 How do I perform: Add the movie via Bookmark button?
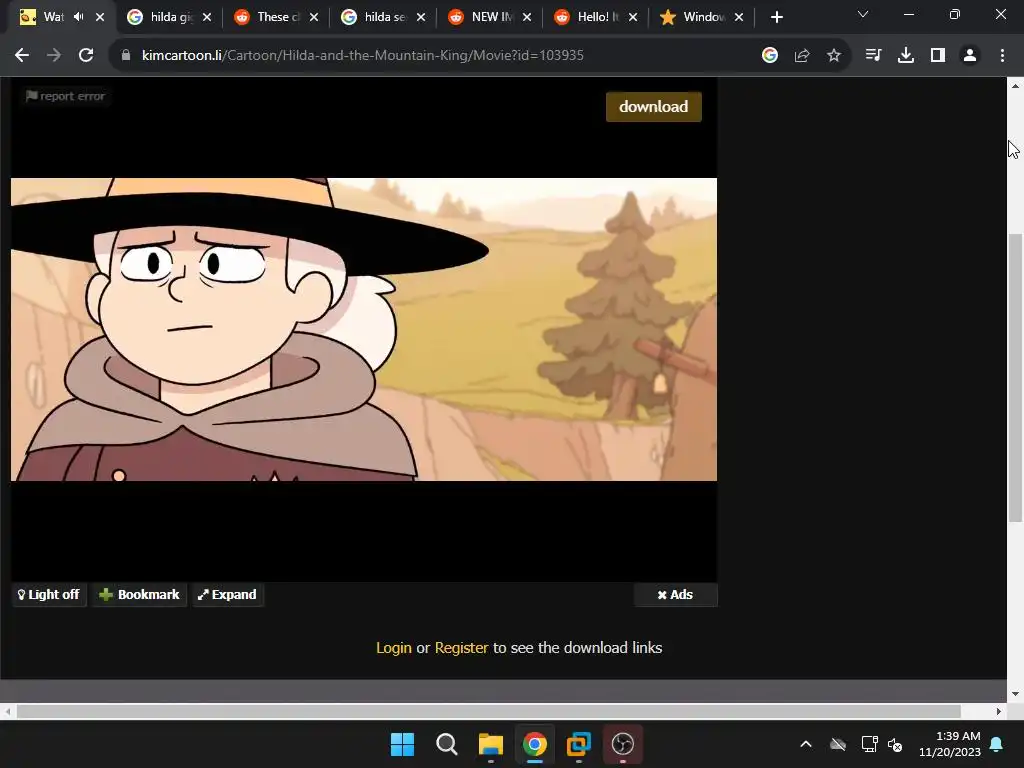(x=139, y=594)
